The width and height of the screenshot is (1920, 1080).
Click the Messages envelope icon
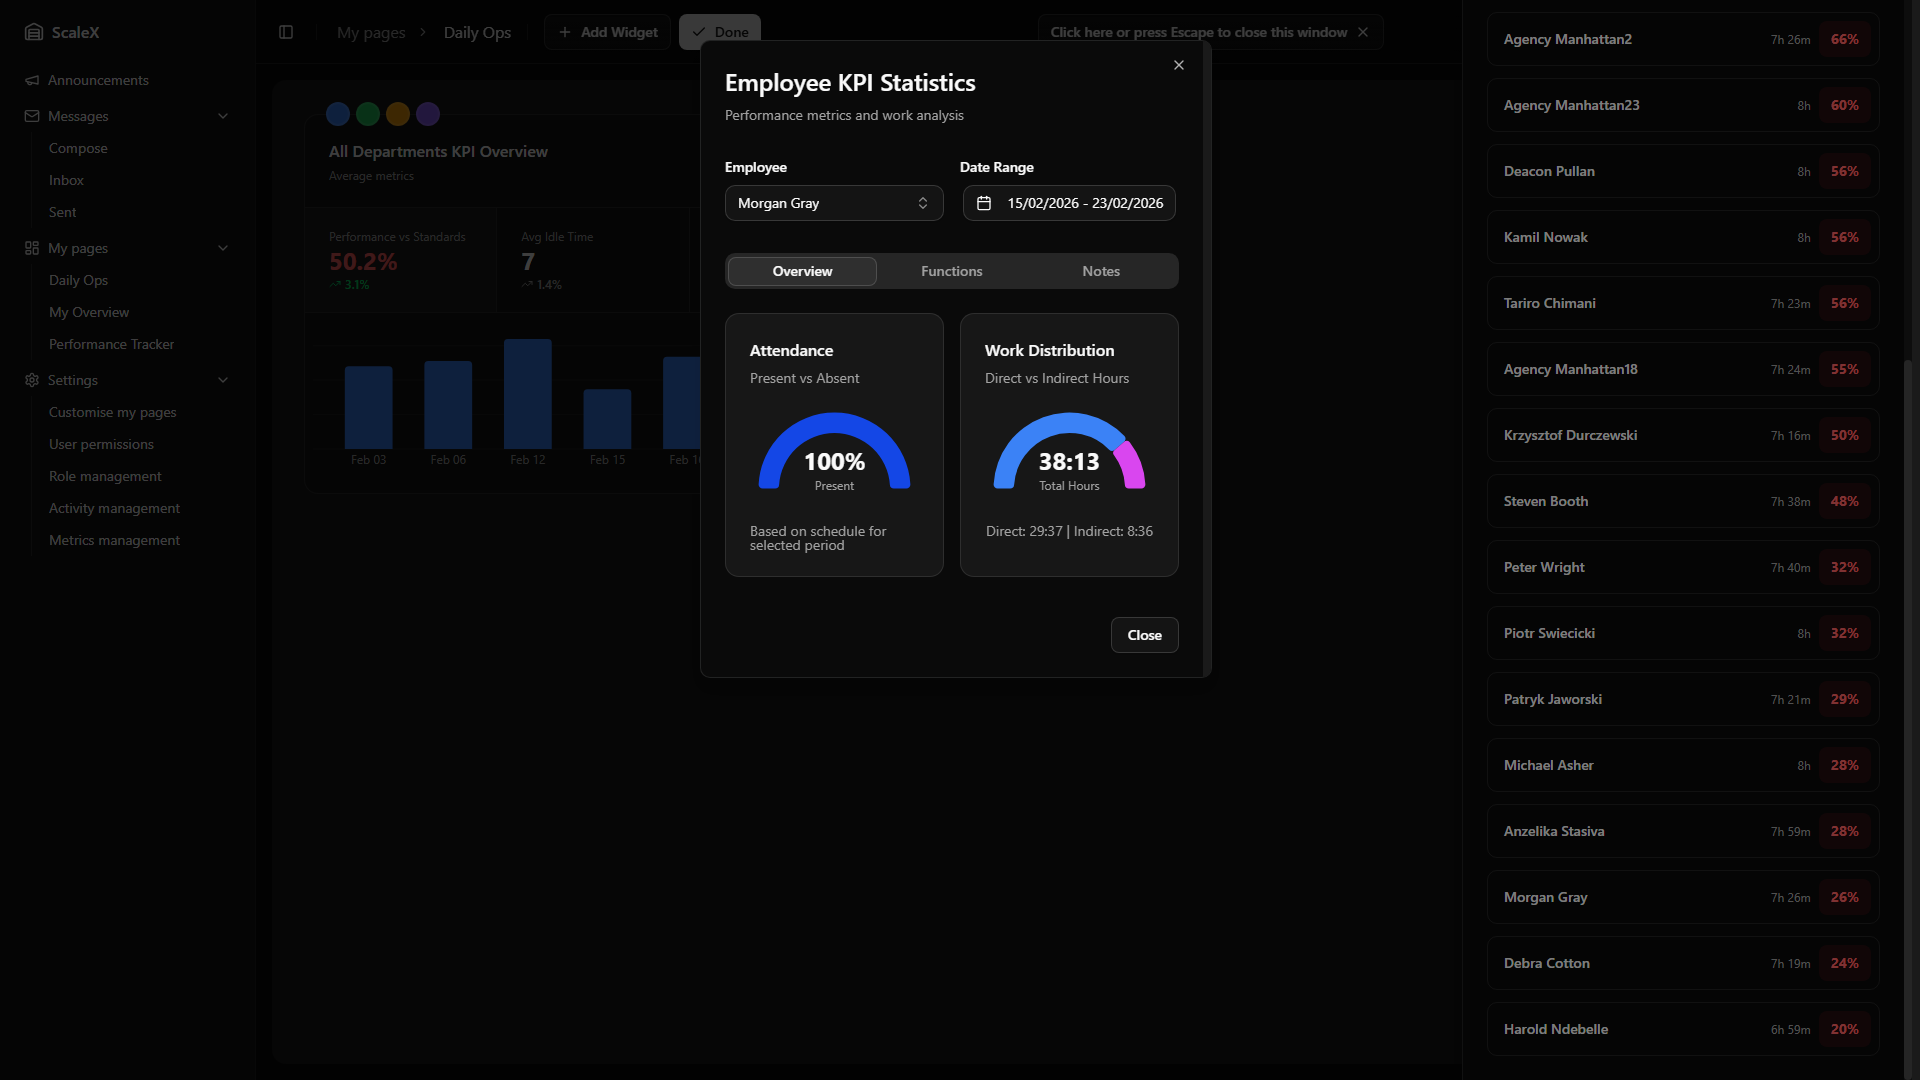click(x=32, y=116)
